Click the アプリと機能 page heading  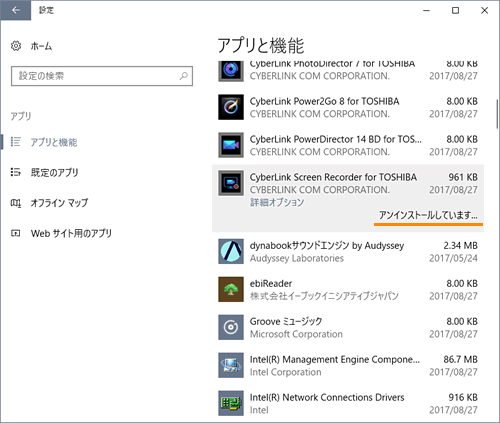tap(261, 45)
